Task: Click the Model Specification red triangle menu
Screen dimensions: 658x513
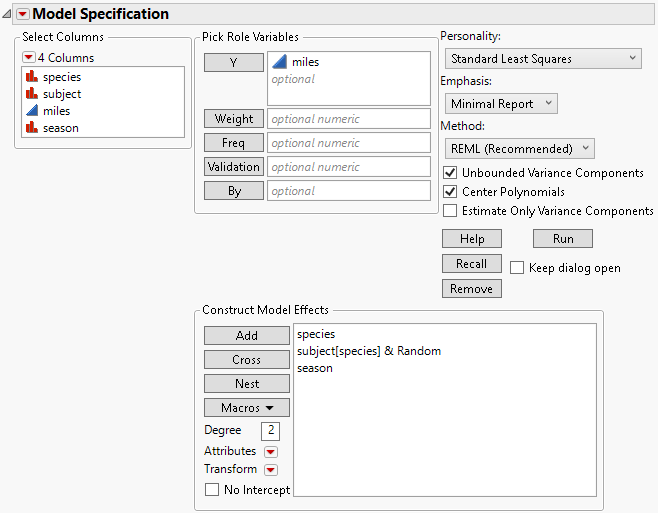Action: [23, 14]
